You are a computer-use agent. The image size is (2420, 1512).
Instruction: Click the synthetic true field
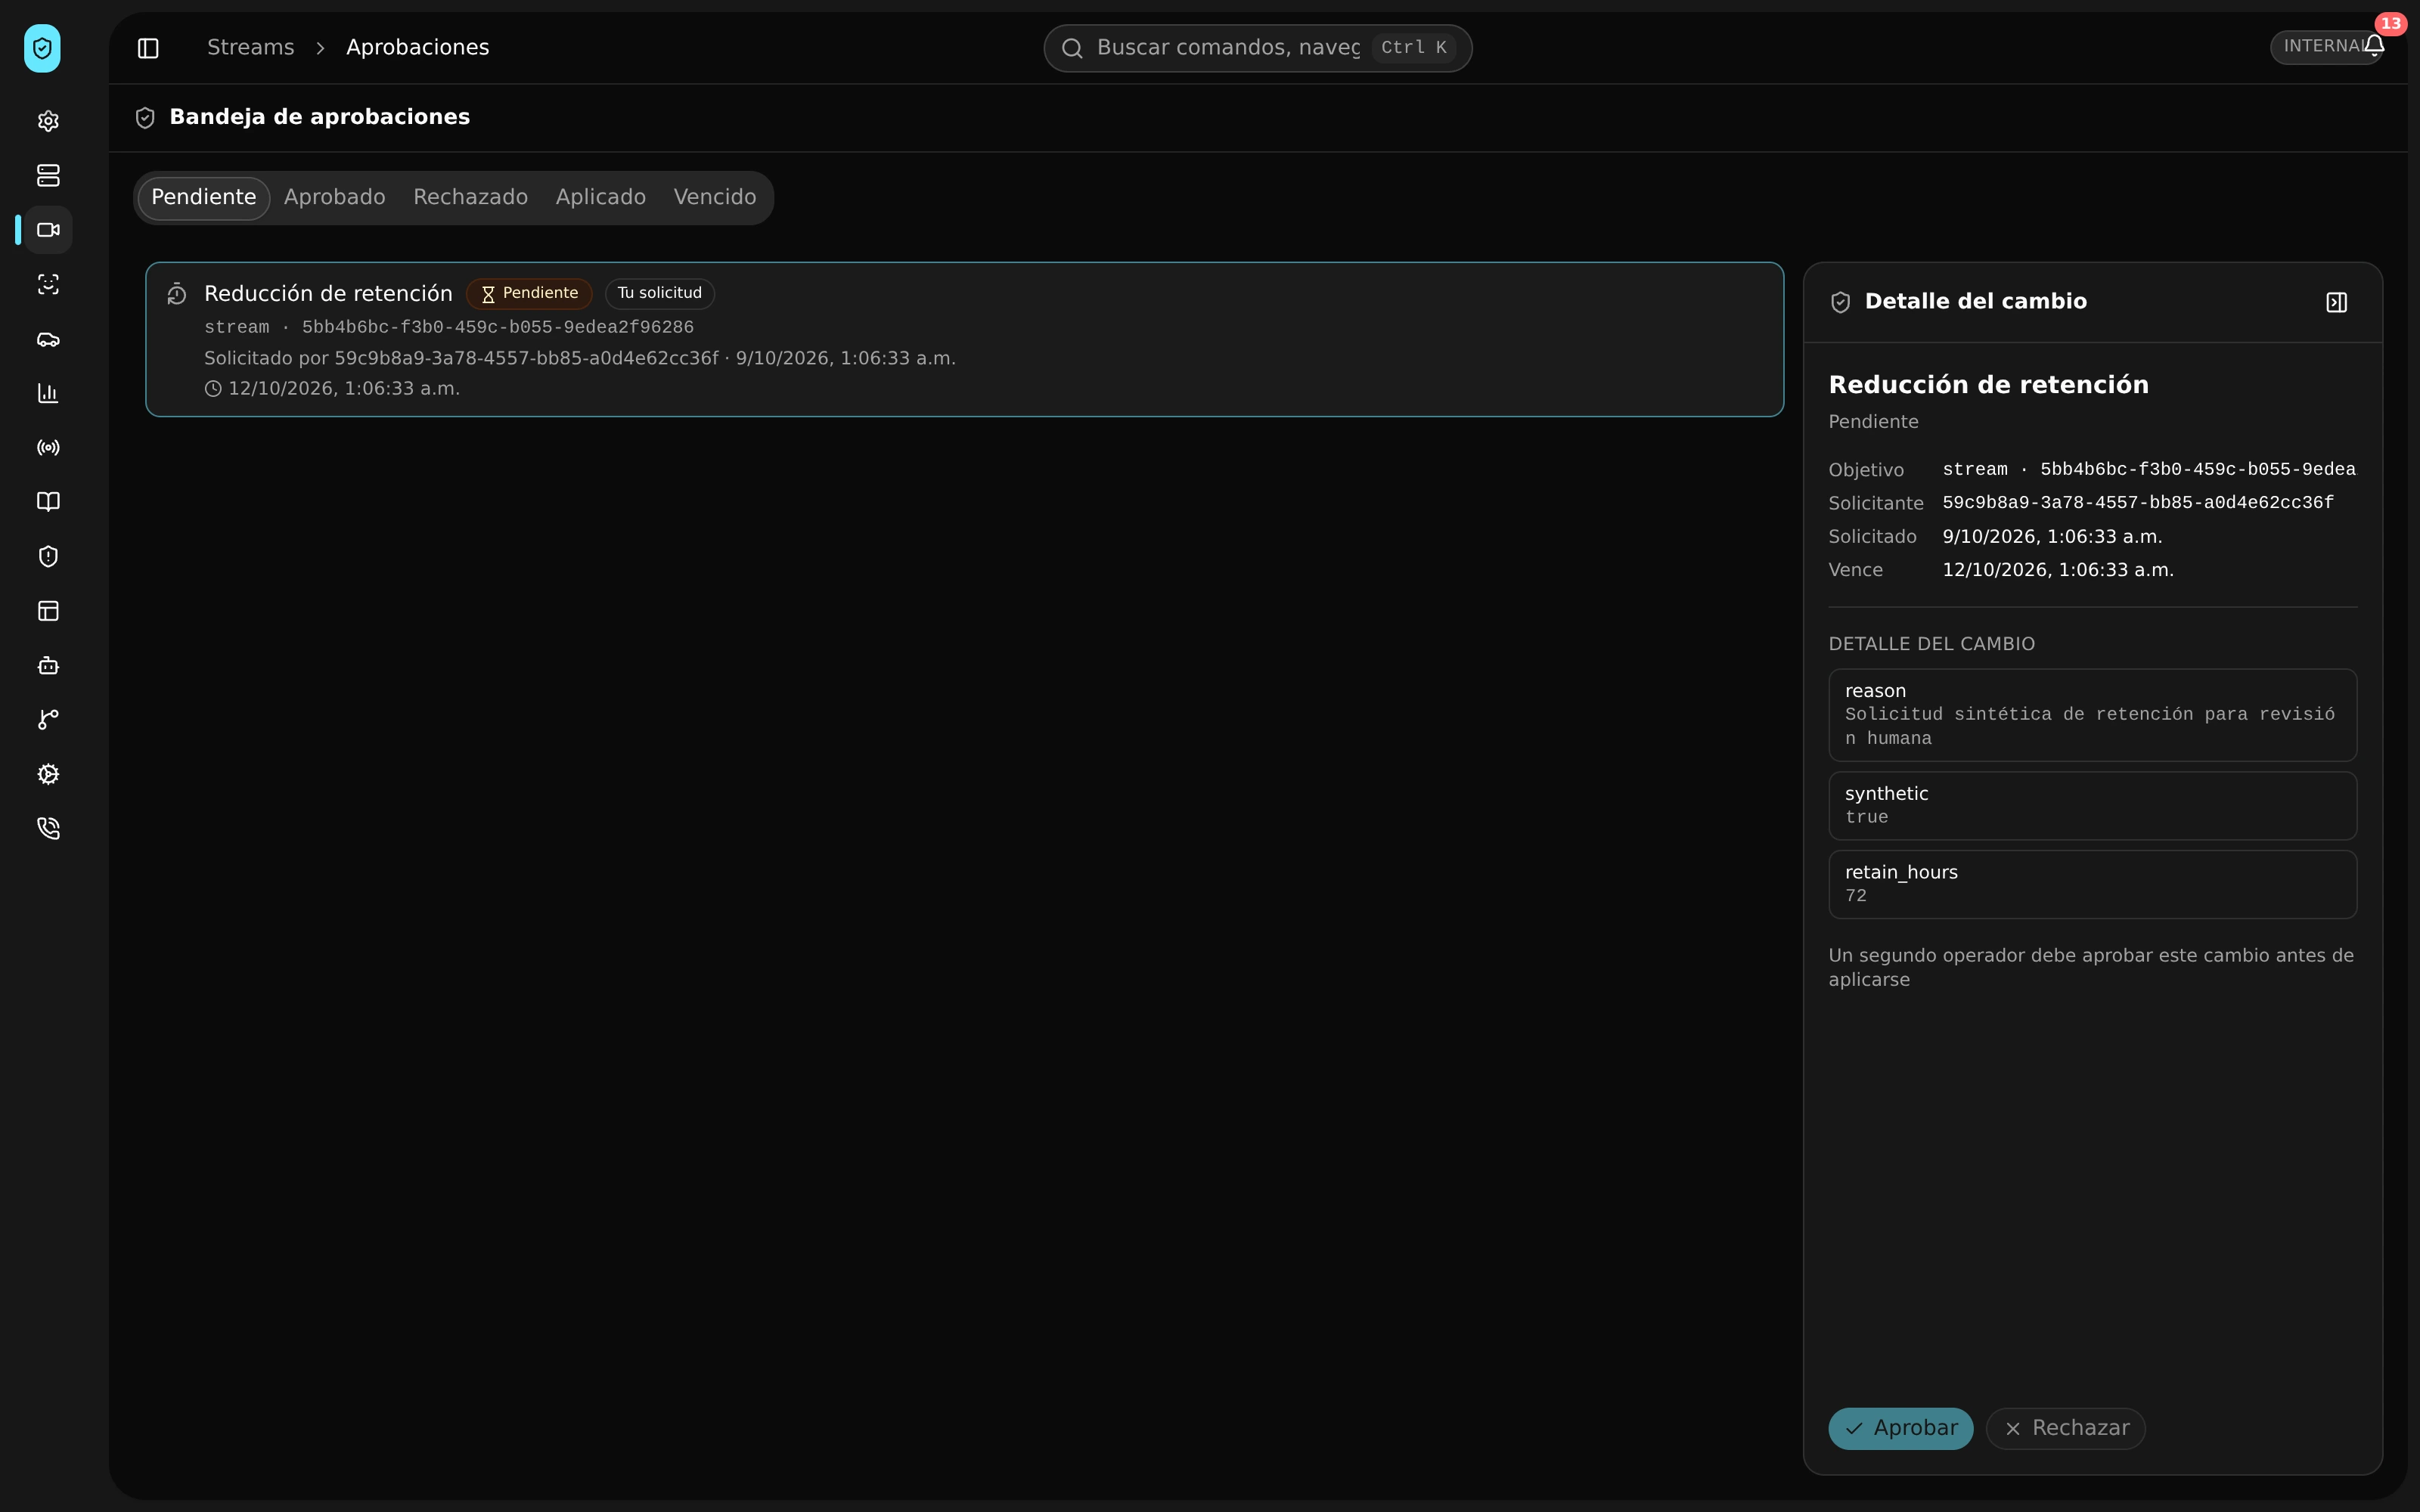(2092, 805)
